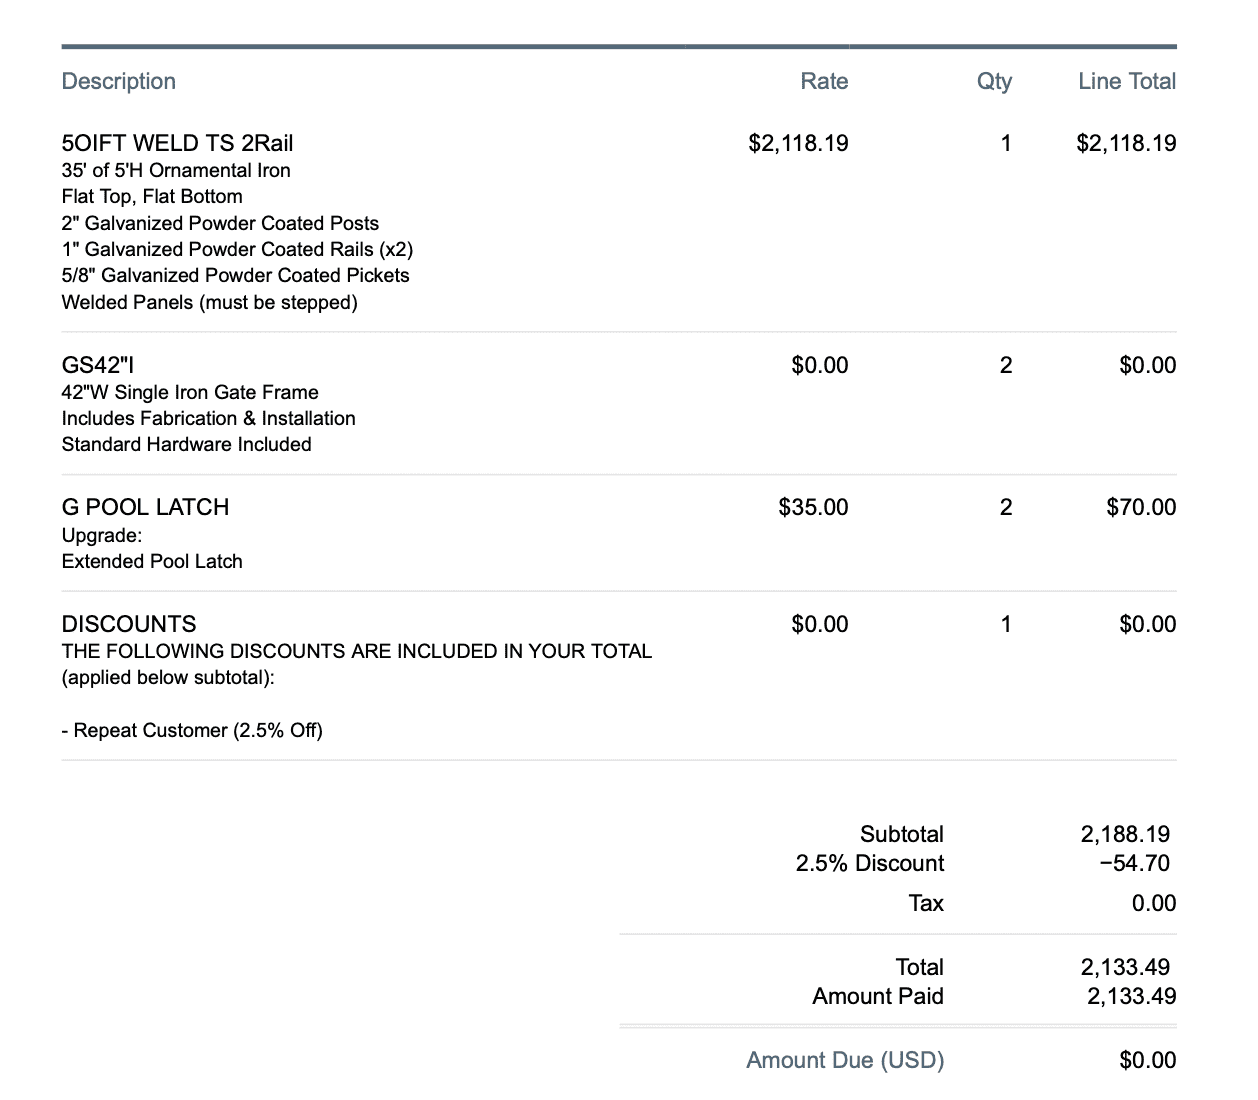Click the Line Total column header
The width and height of the screenshot is (1258, 1100).
coord(1127,82)
